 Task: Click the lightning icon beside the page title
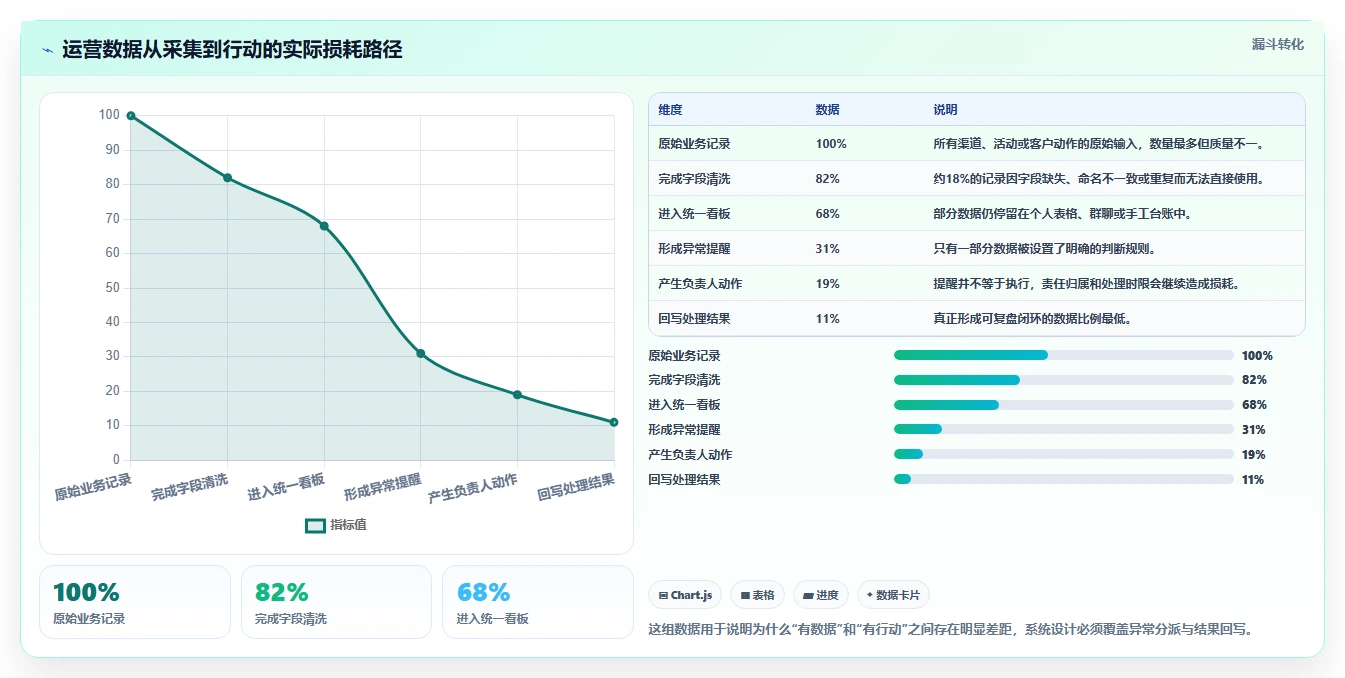point(47,50)
